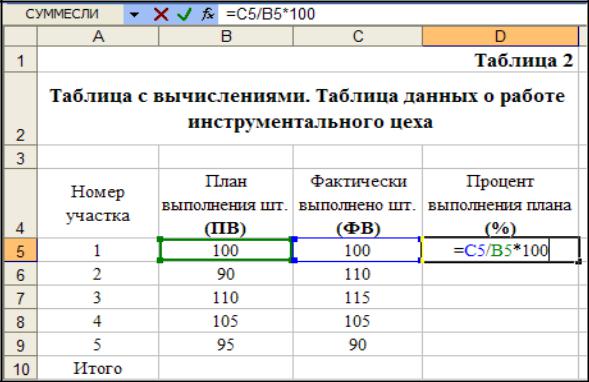The height and width of the screenshot is (382, 589).
Task: Select row 9 header
Action: pos(20,344)
